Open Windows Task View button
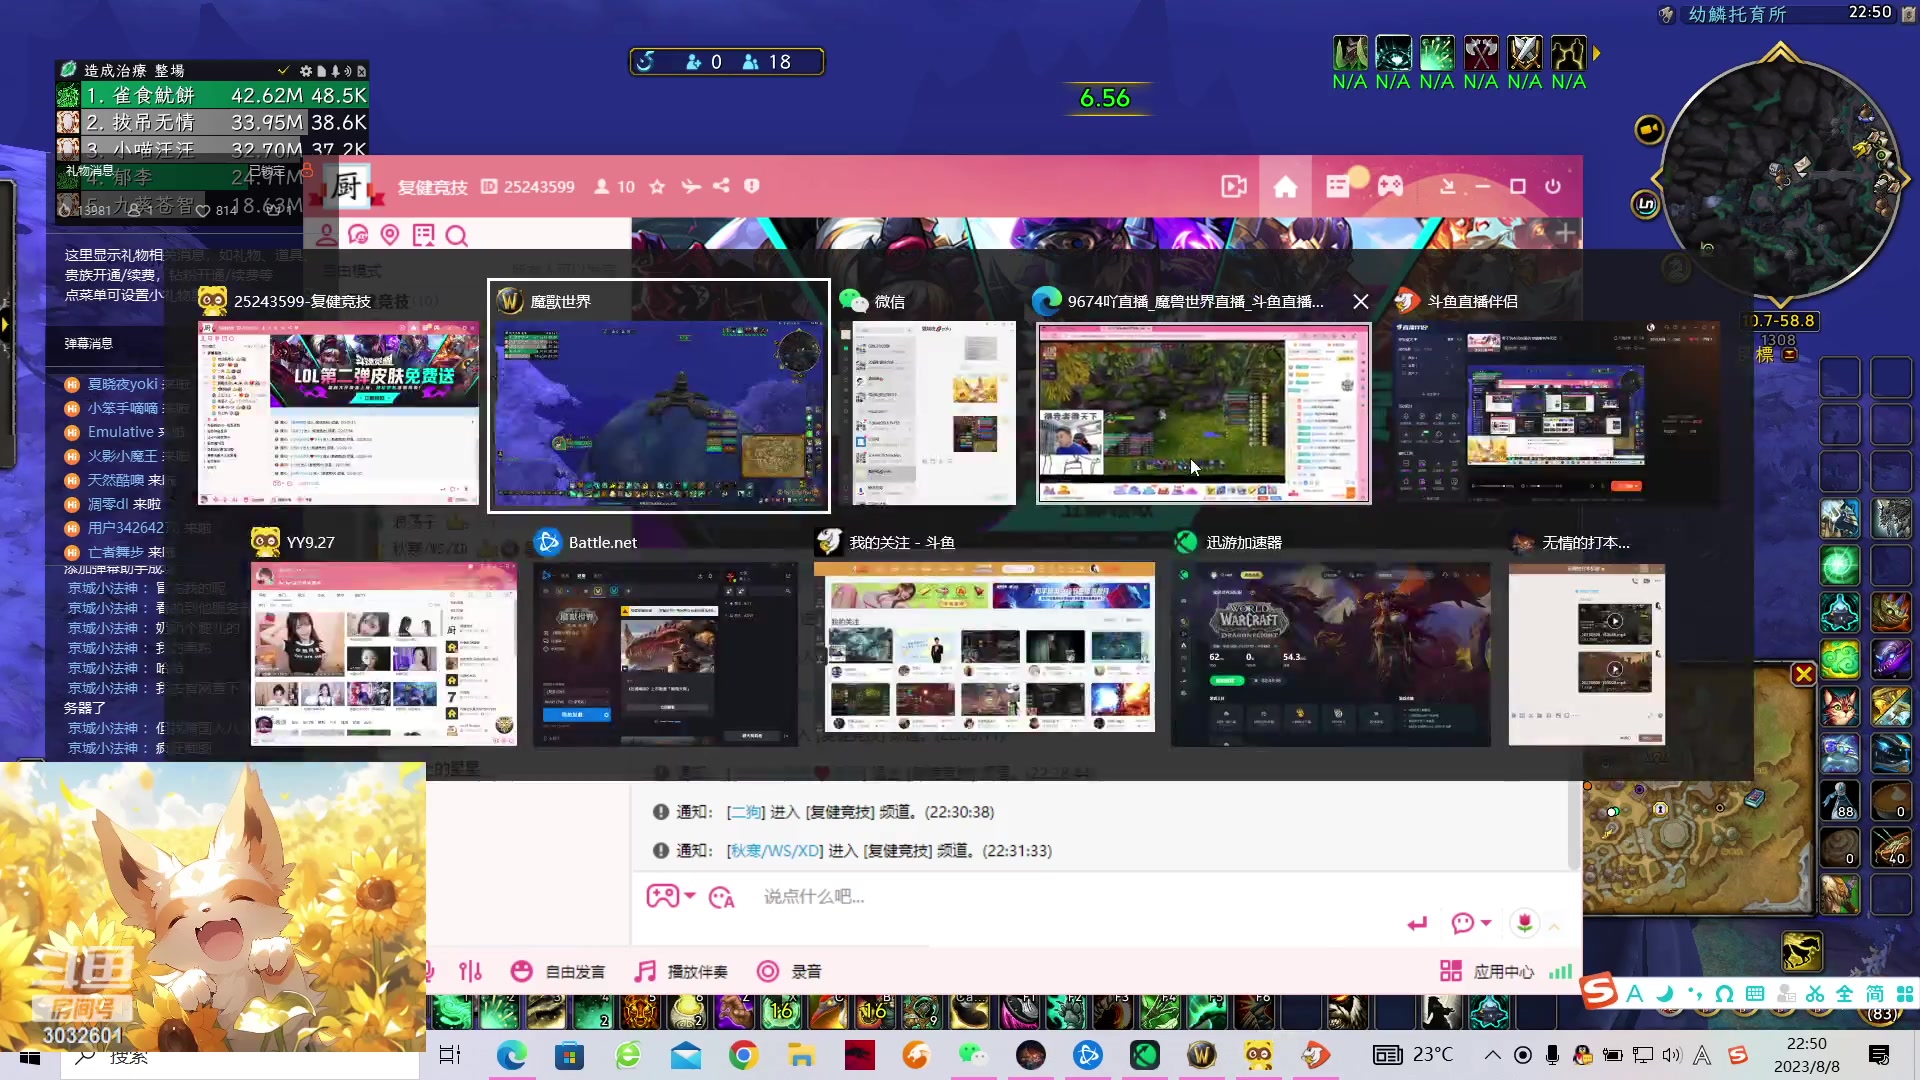Viewport: 1920px width, 1080px height. click(x=450, y=1055)
